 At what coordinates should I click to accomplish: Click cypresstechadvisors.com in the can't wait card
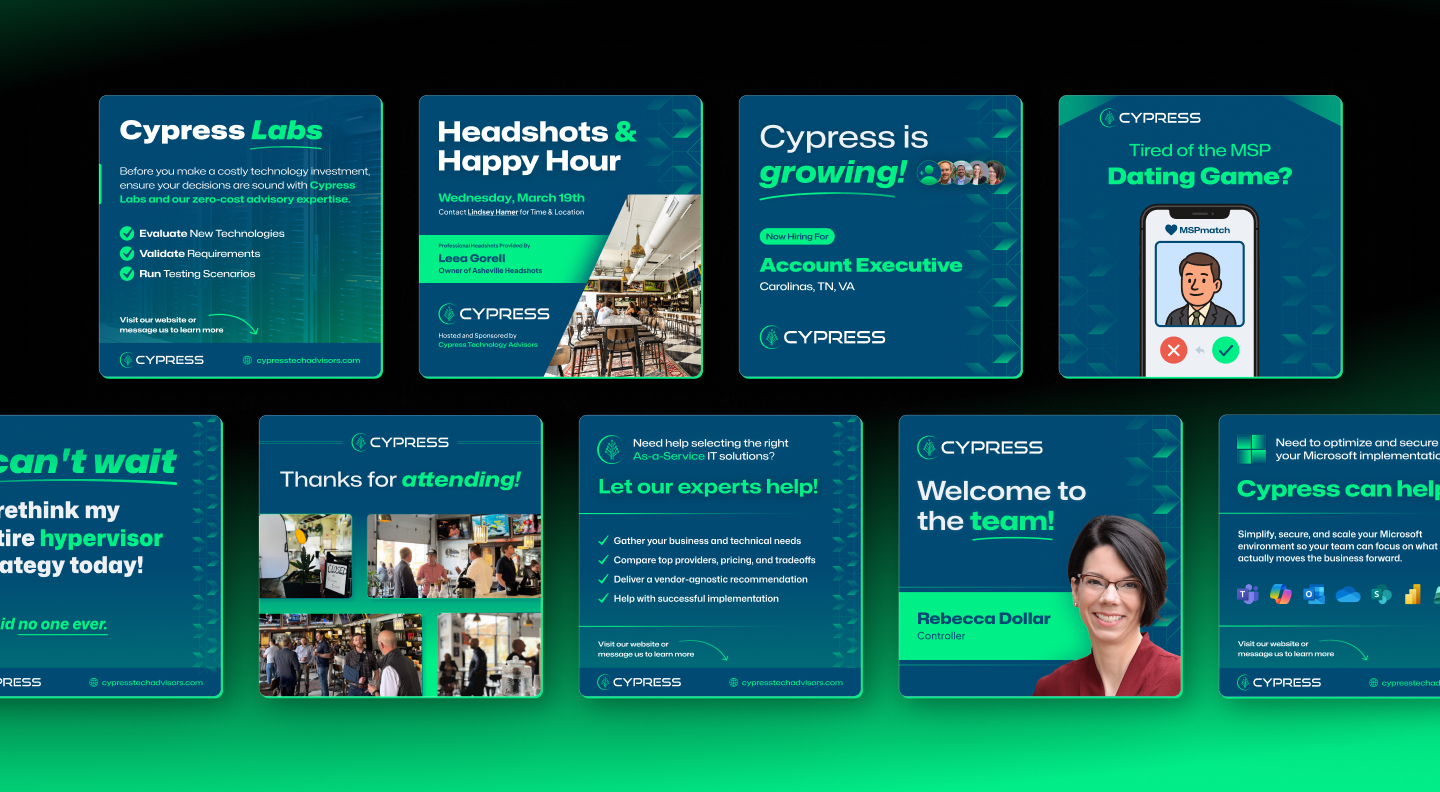pos(152,682)
